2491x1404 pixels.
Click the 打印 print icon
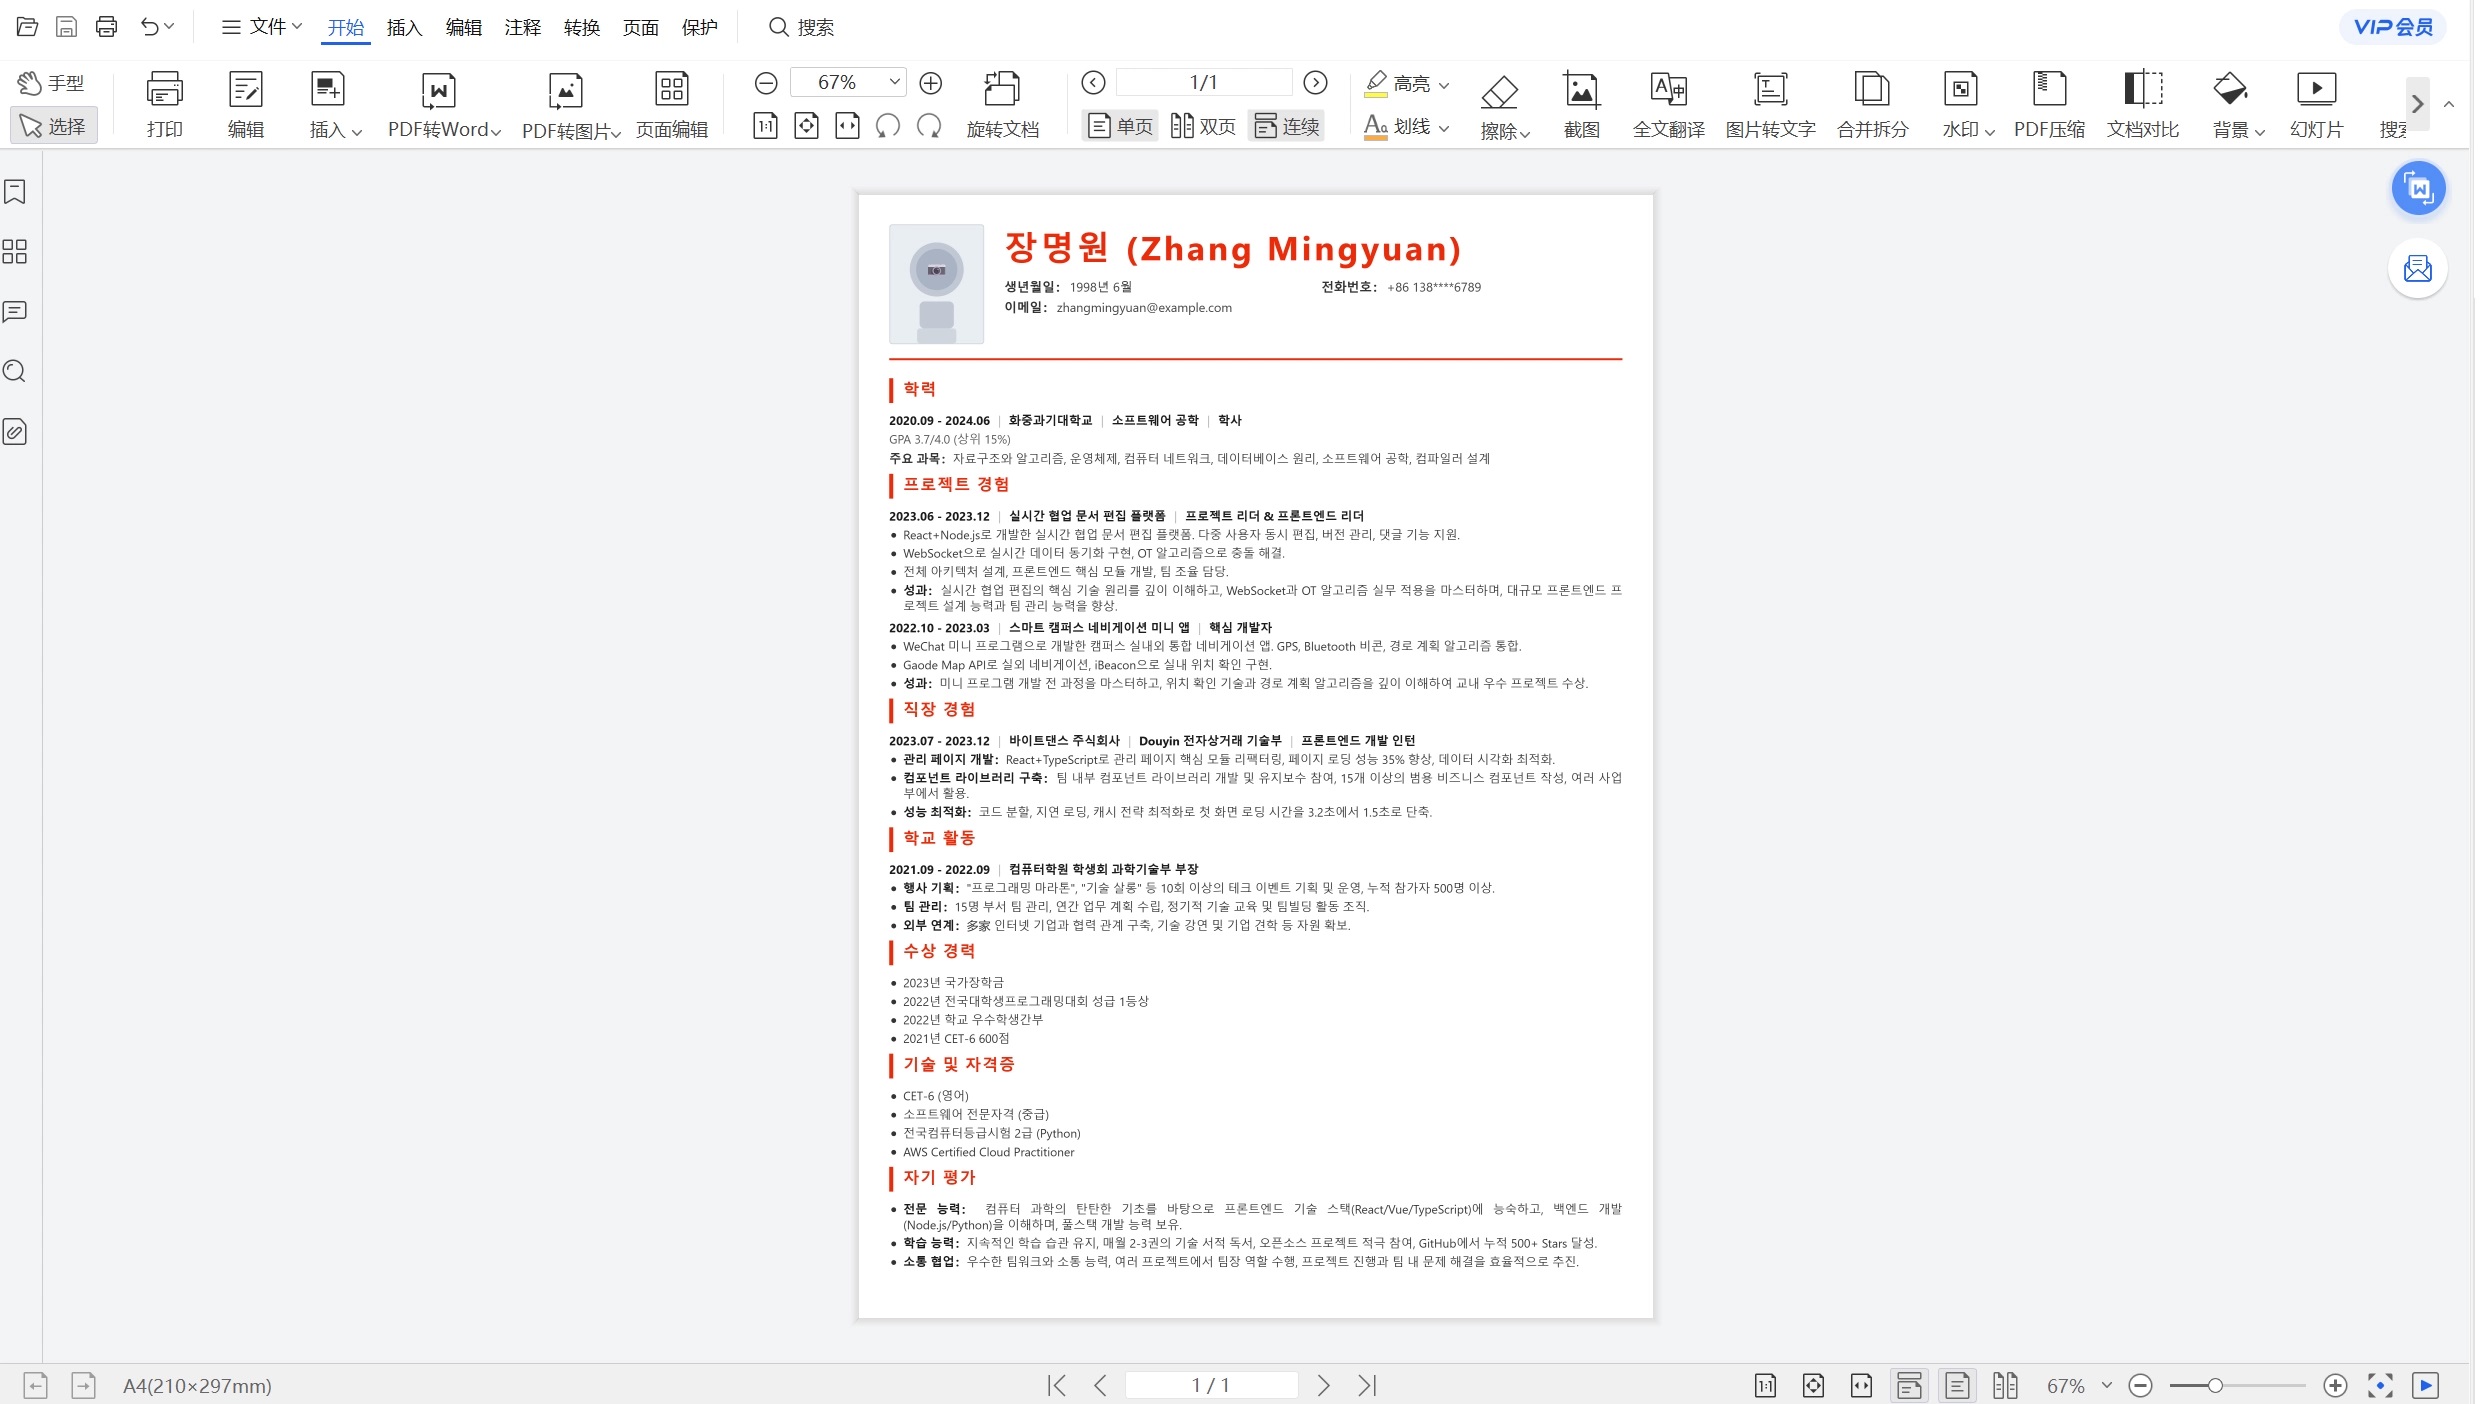165,105
